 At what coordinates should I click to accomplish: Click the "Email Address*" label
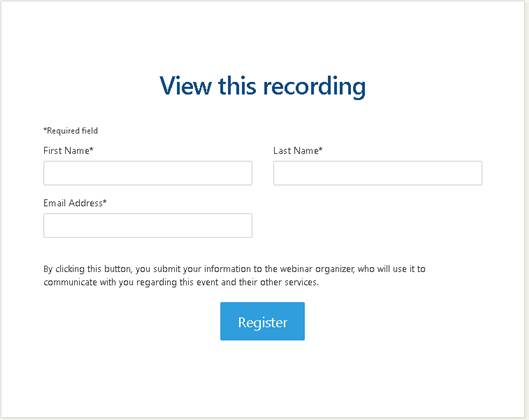point(75,203)
